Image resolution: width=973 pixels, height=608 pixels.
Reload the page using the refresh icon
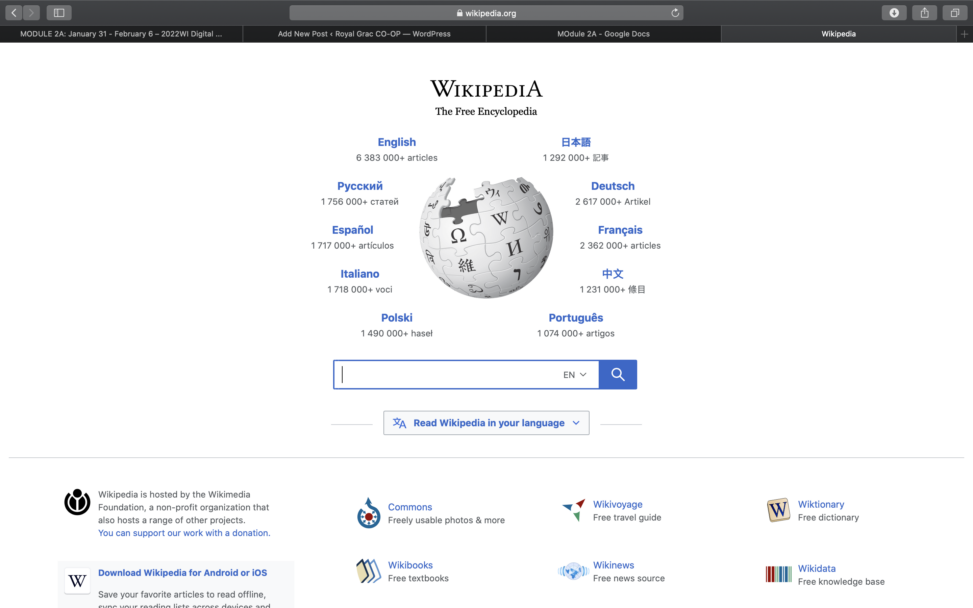tap(675, 12)
